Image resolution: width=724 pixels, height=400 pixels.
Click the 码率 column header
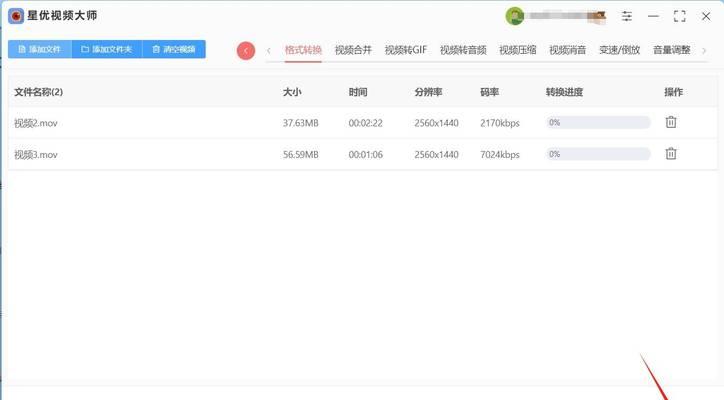click(489, 92)
